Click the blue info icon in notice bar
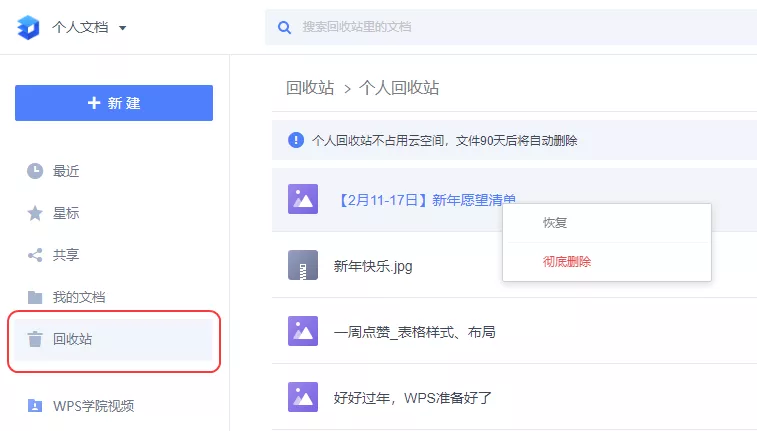 pos(296,140)
